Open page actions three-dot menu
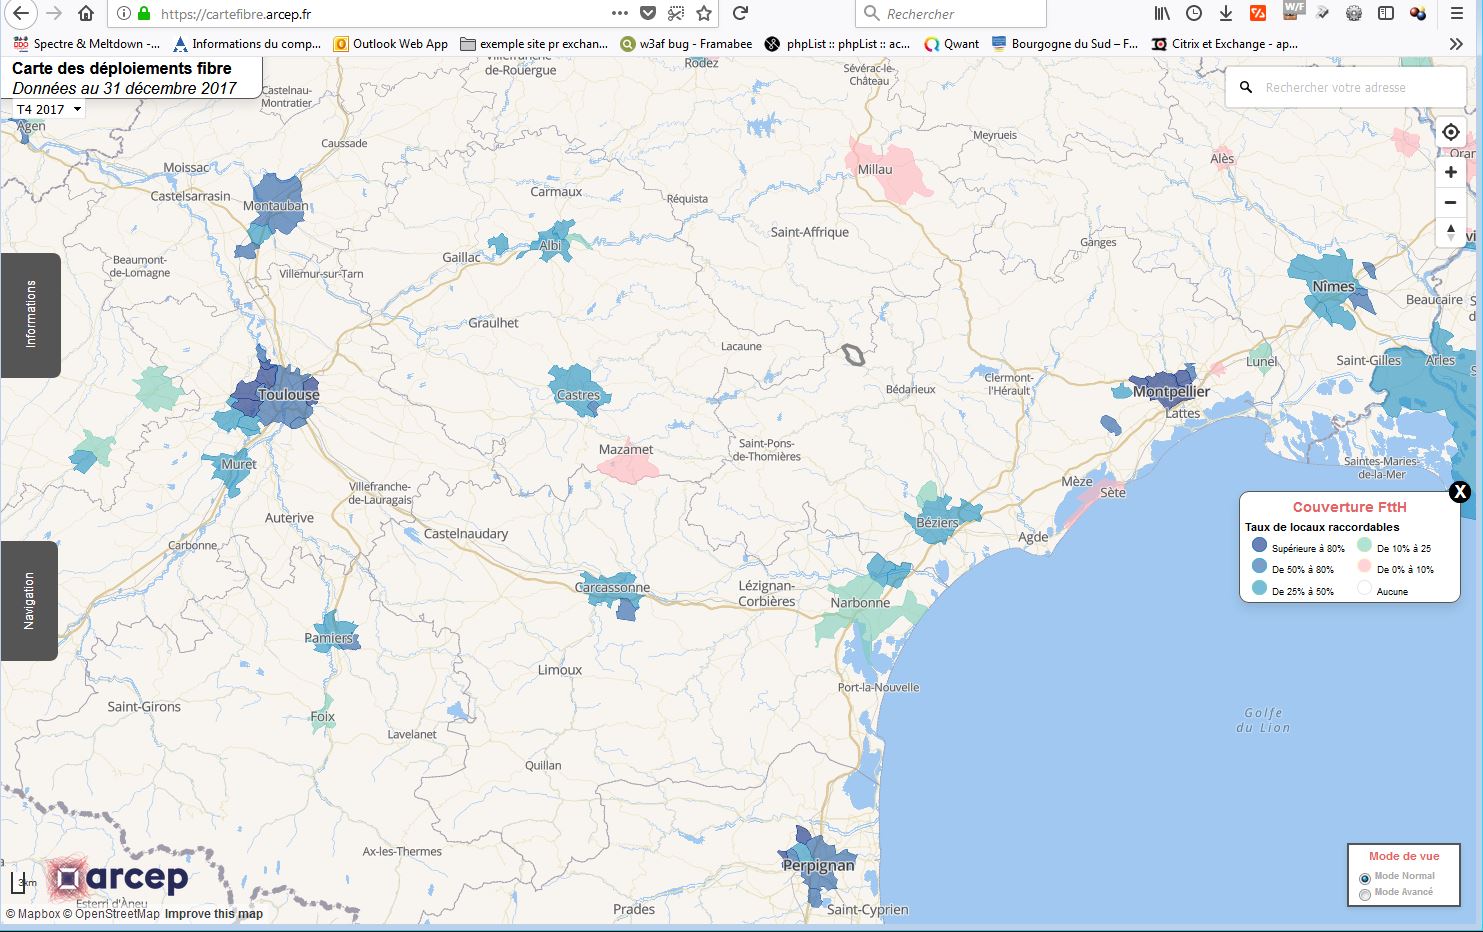This screenshot has width=1483, height=932. pos(620,13)
